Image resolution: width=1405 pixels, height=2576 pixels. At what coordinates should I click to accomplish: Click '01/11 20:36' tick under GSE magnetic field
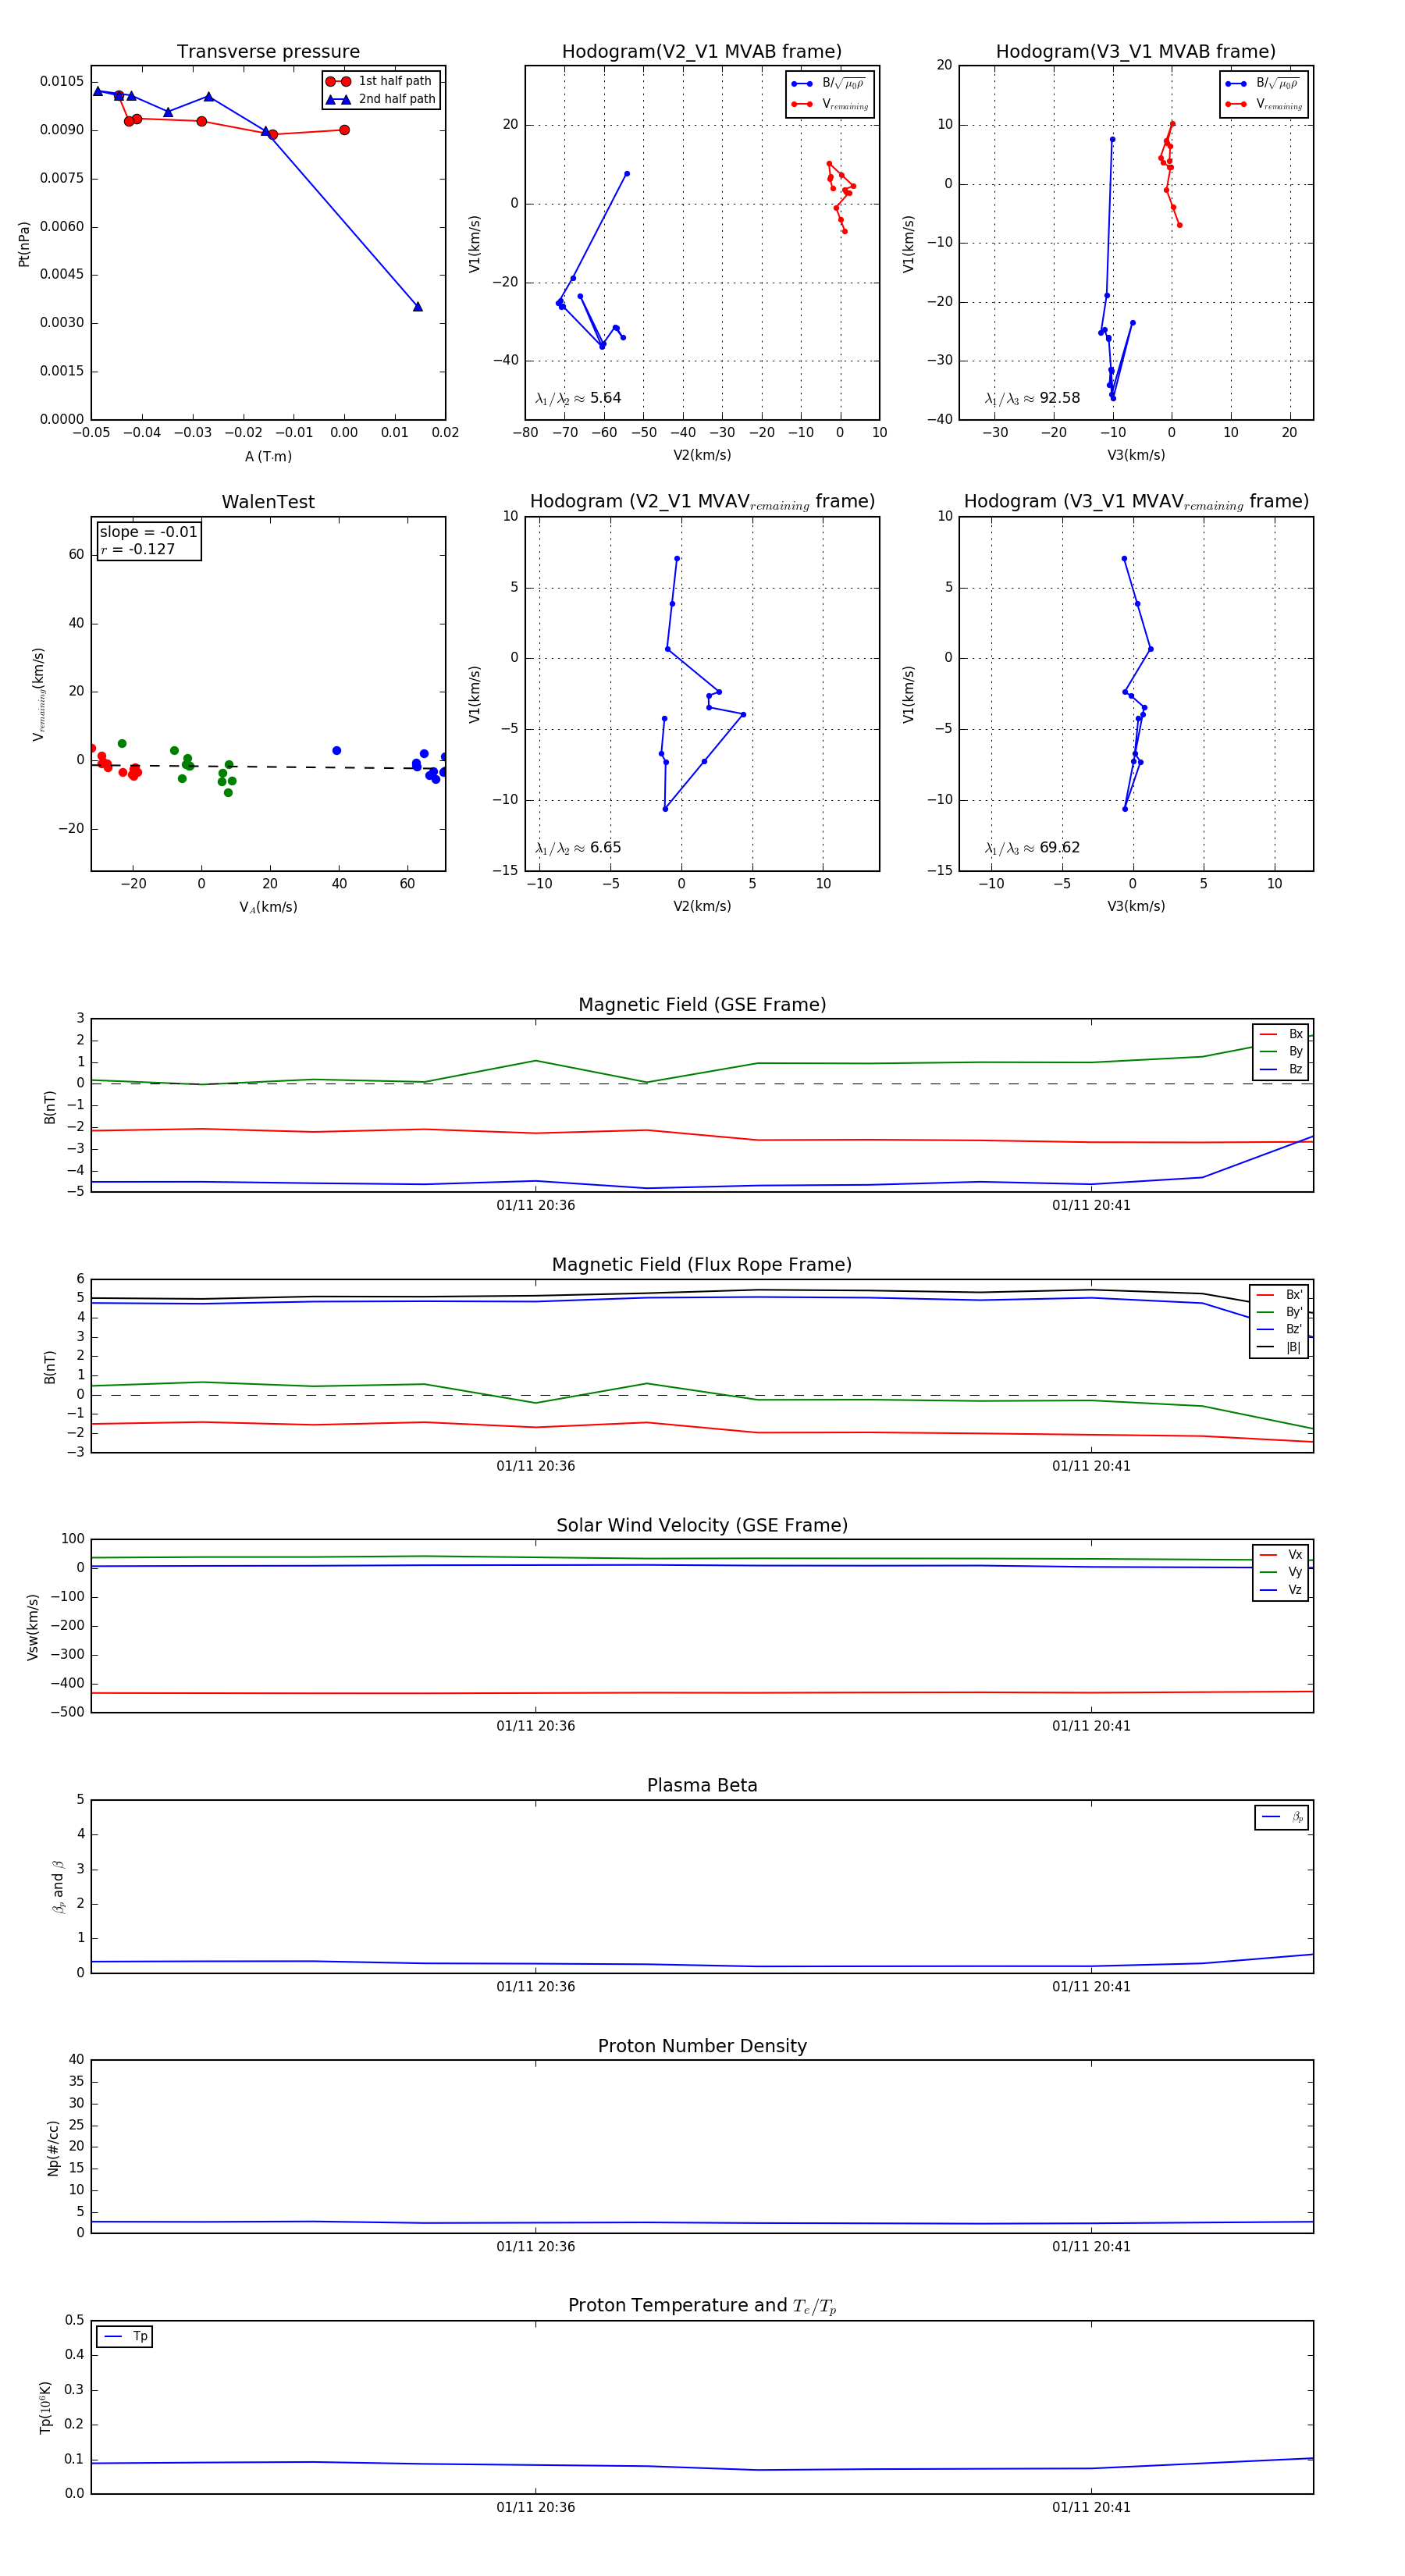[x=536, y=1206]
